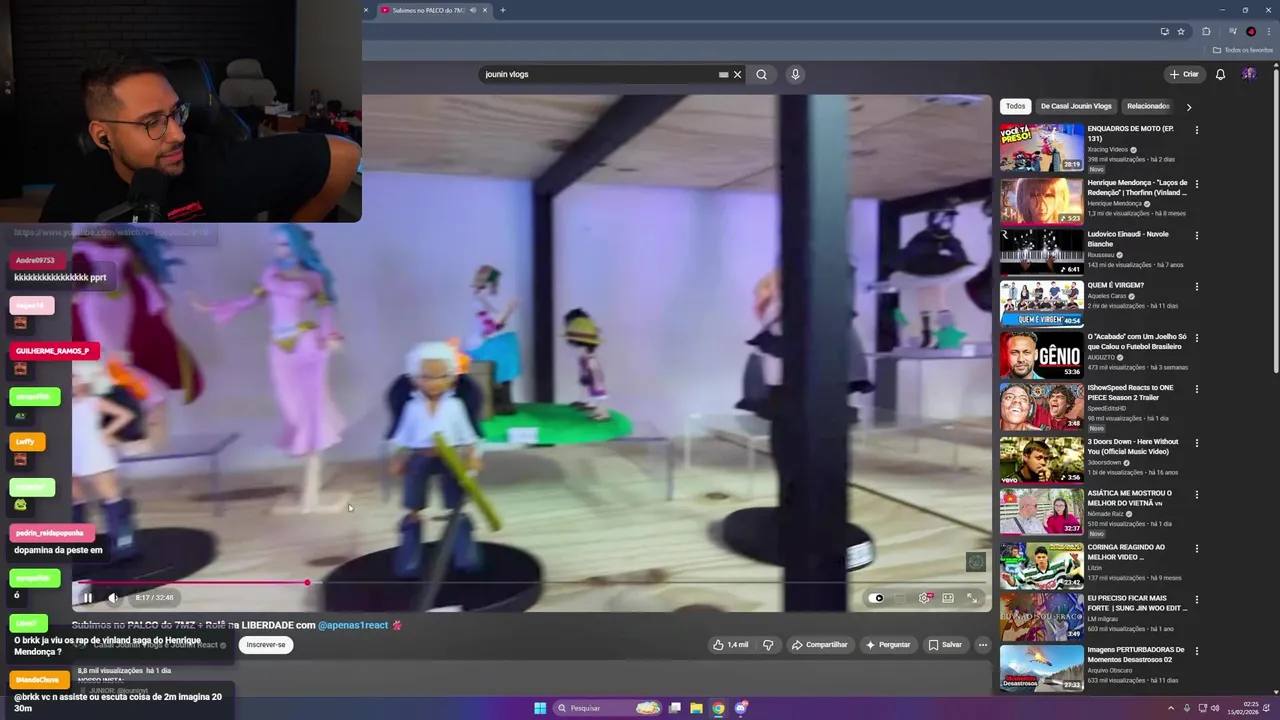The width and height of the screenshot is (1280, 720).
Task: Enter fullscreen mode in the player
Action: click(x=972, y=598)
